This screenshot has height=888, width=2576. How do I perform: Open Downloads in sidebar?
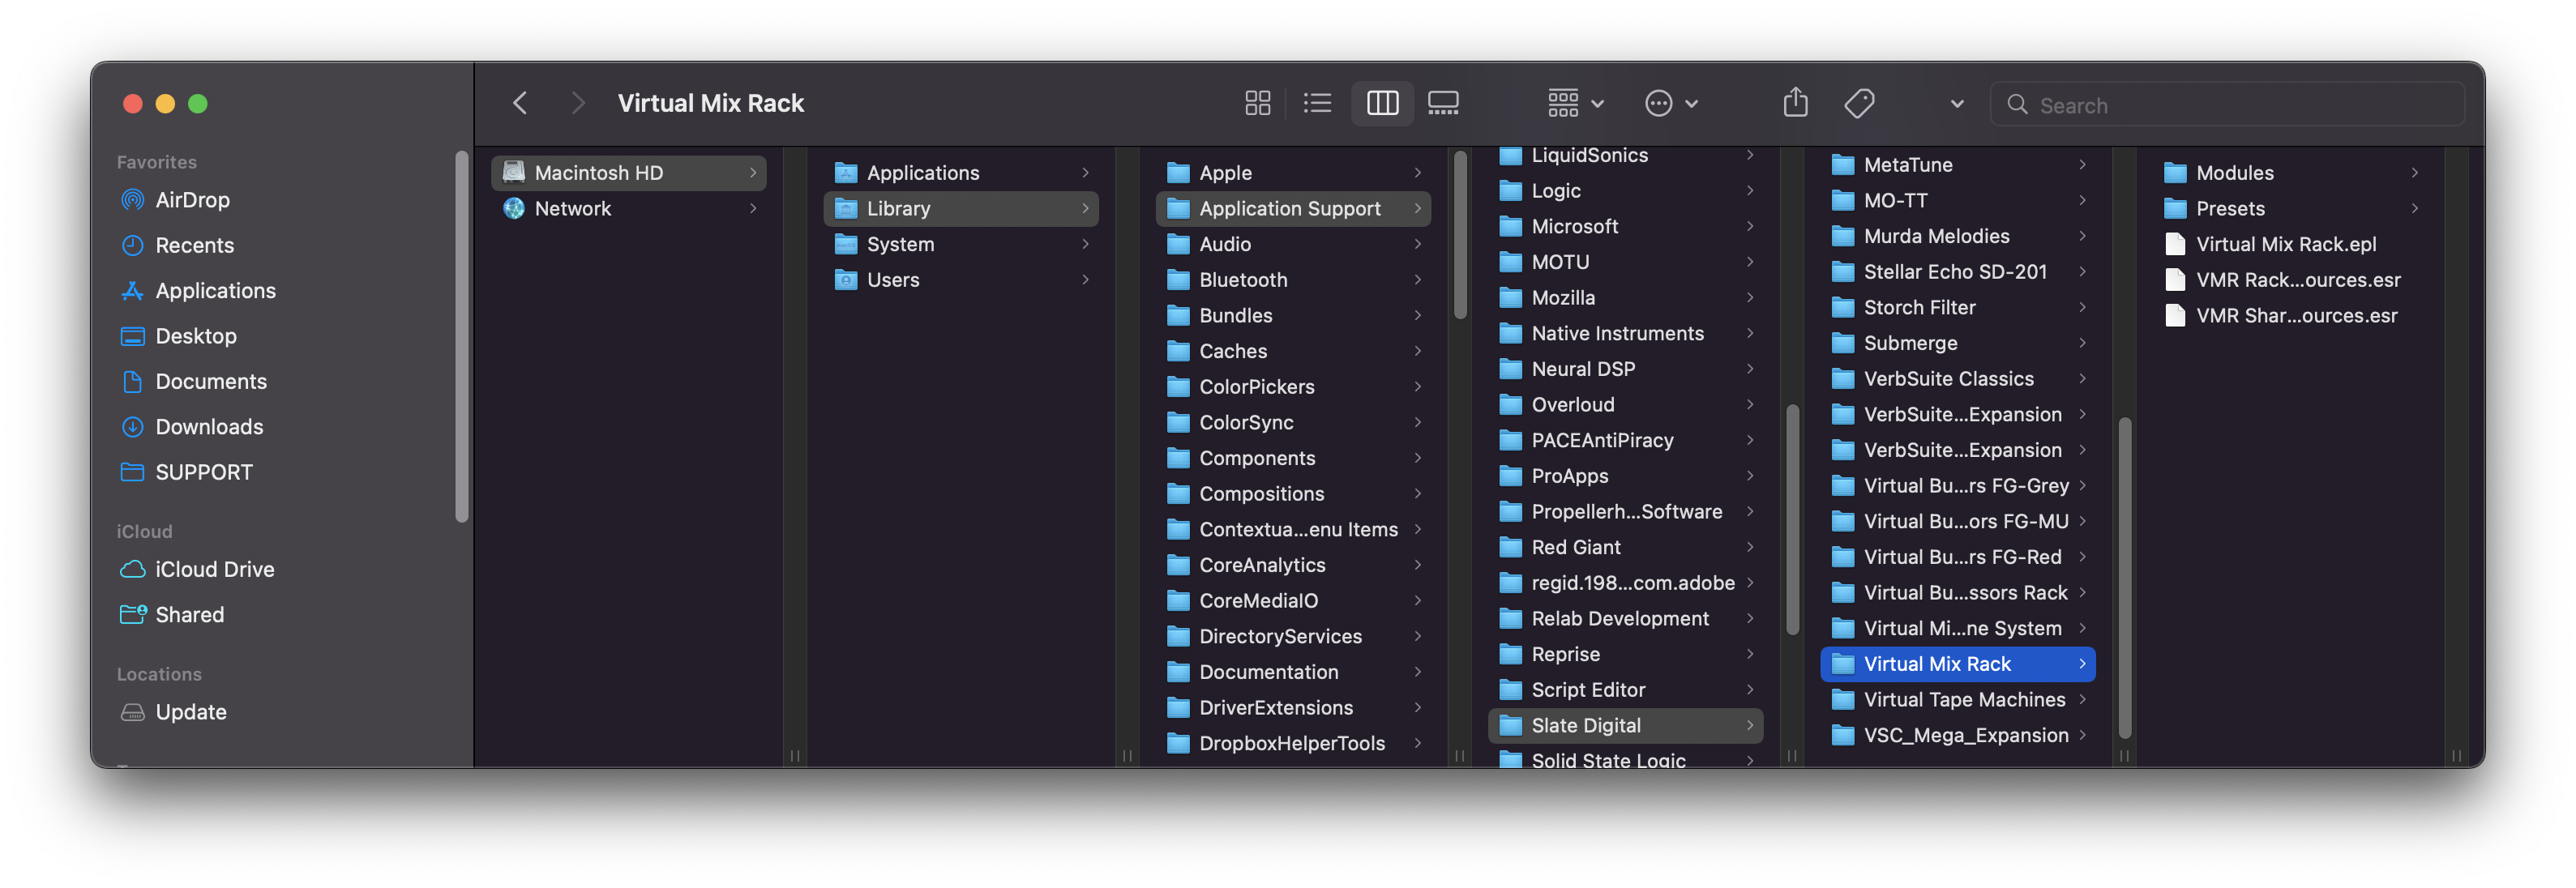click(209, 427)
